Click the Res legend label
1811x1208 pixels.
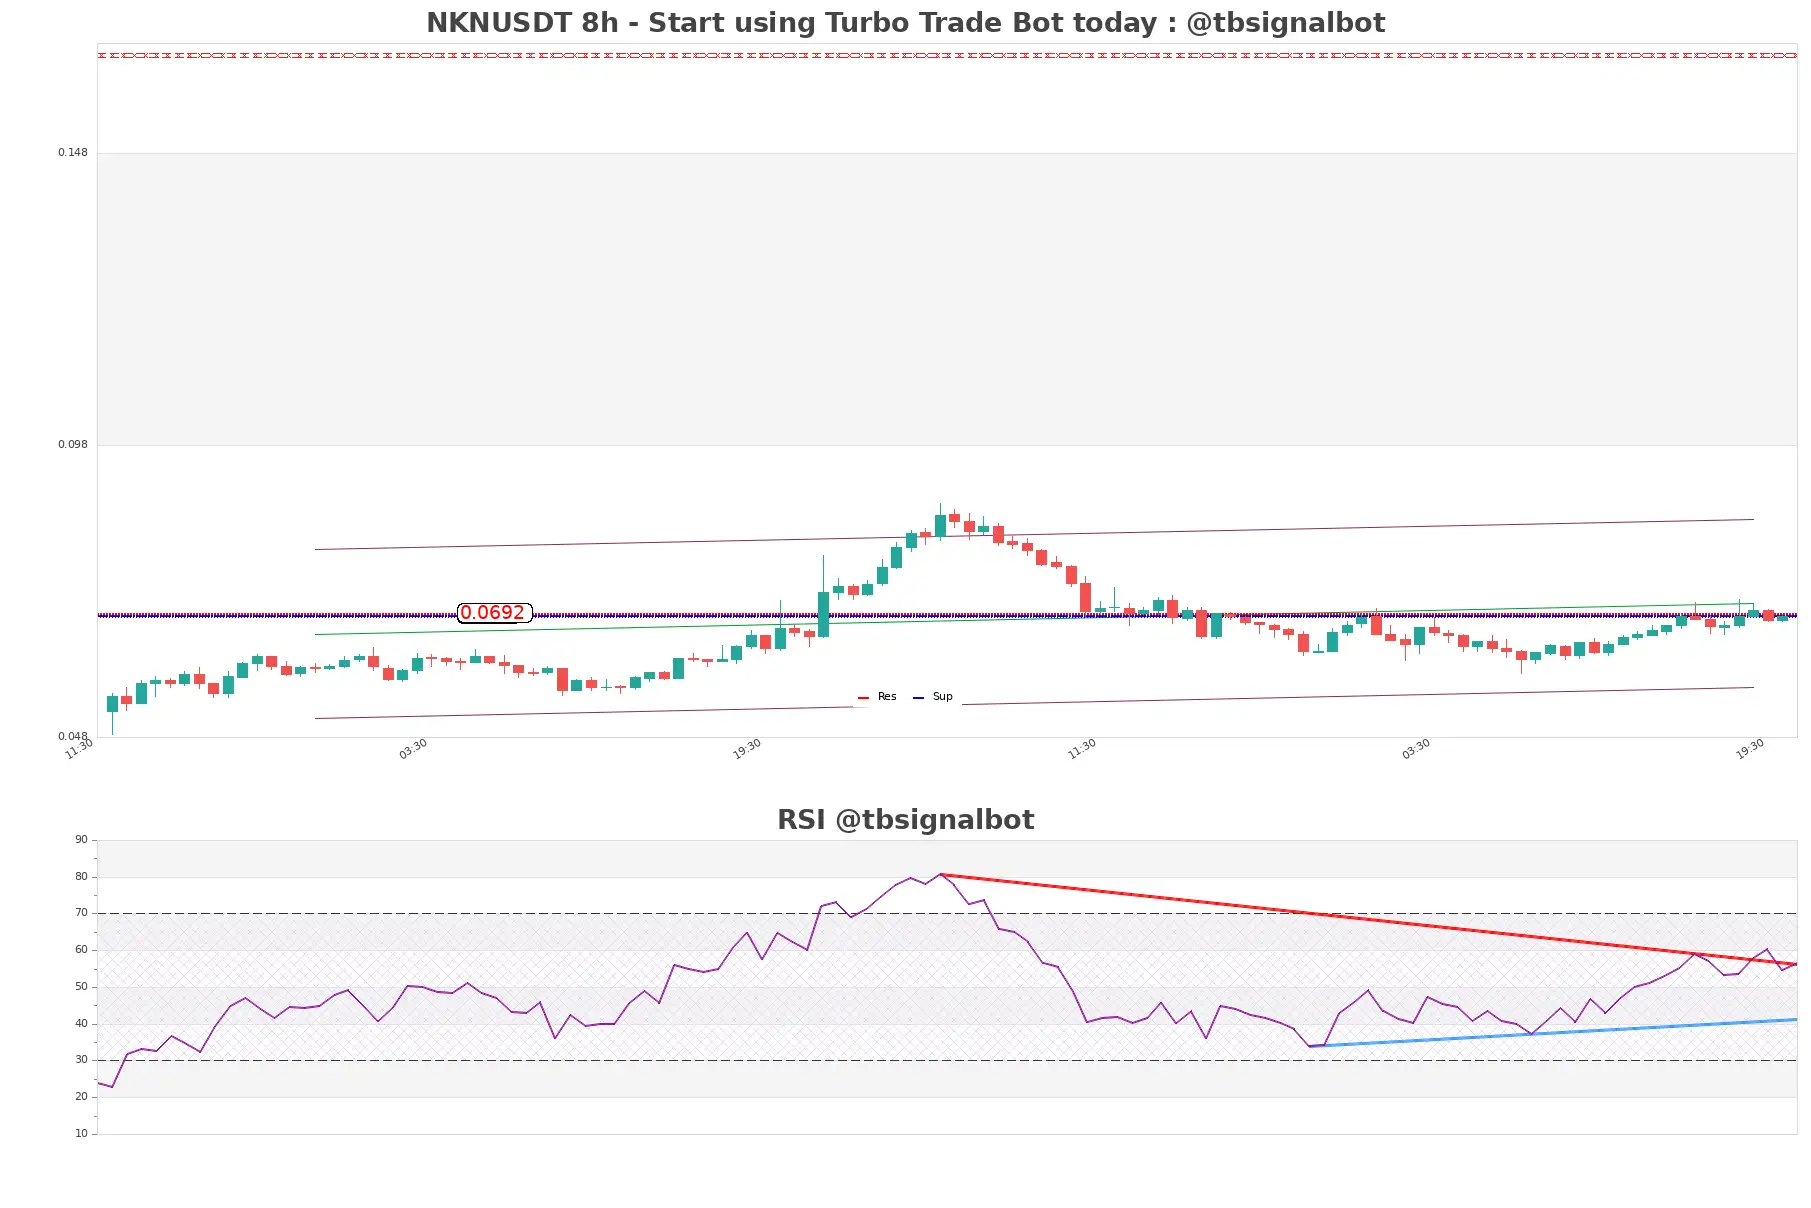point(887,697)
